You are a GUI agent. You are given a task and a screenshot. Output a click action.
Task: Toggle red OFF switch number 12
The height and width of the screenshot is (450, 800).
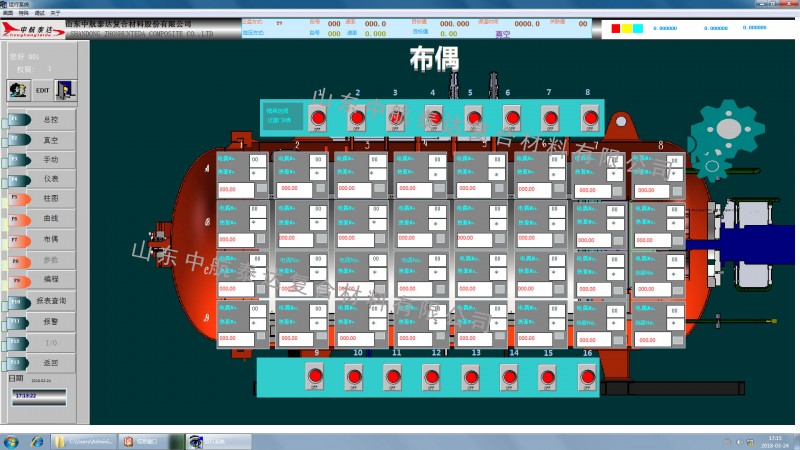(432, 377)
